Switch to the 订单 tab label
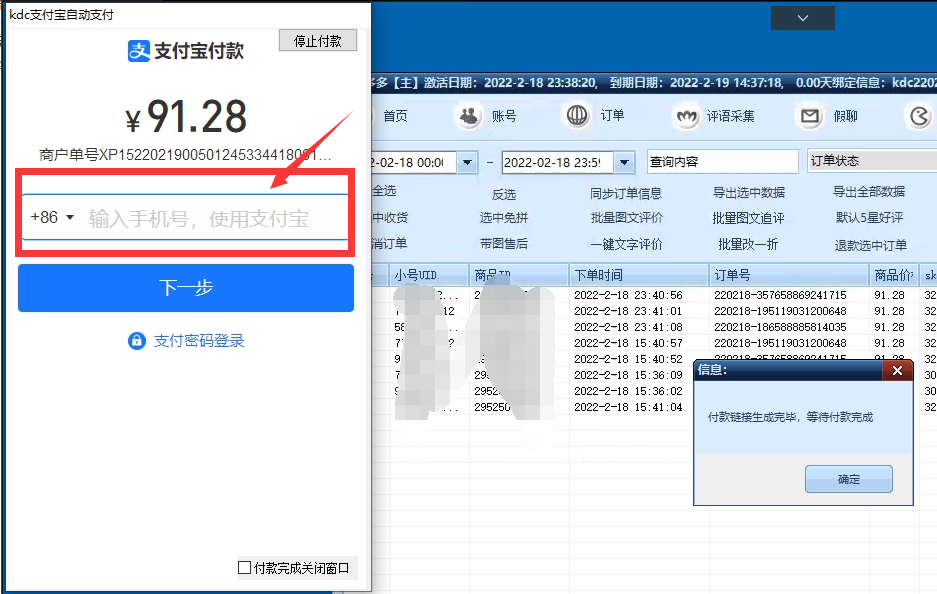937x594 pixels. point(612,115)
